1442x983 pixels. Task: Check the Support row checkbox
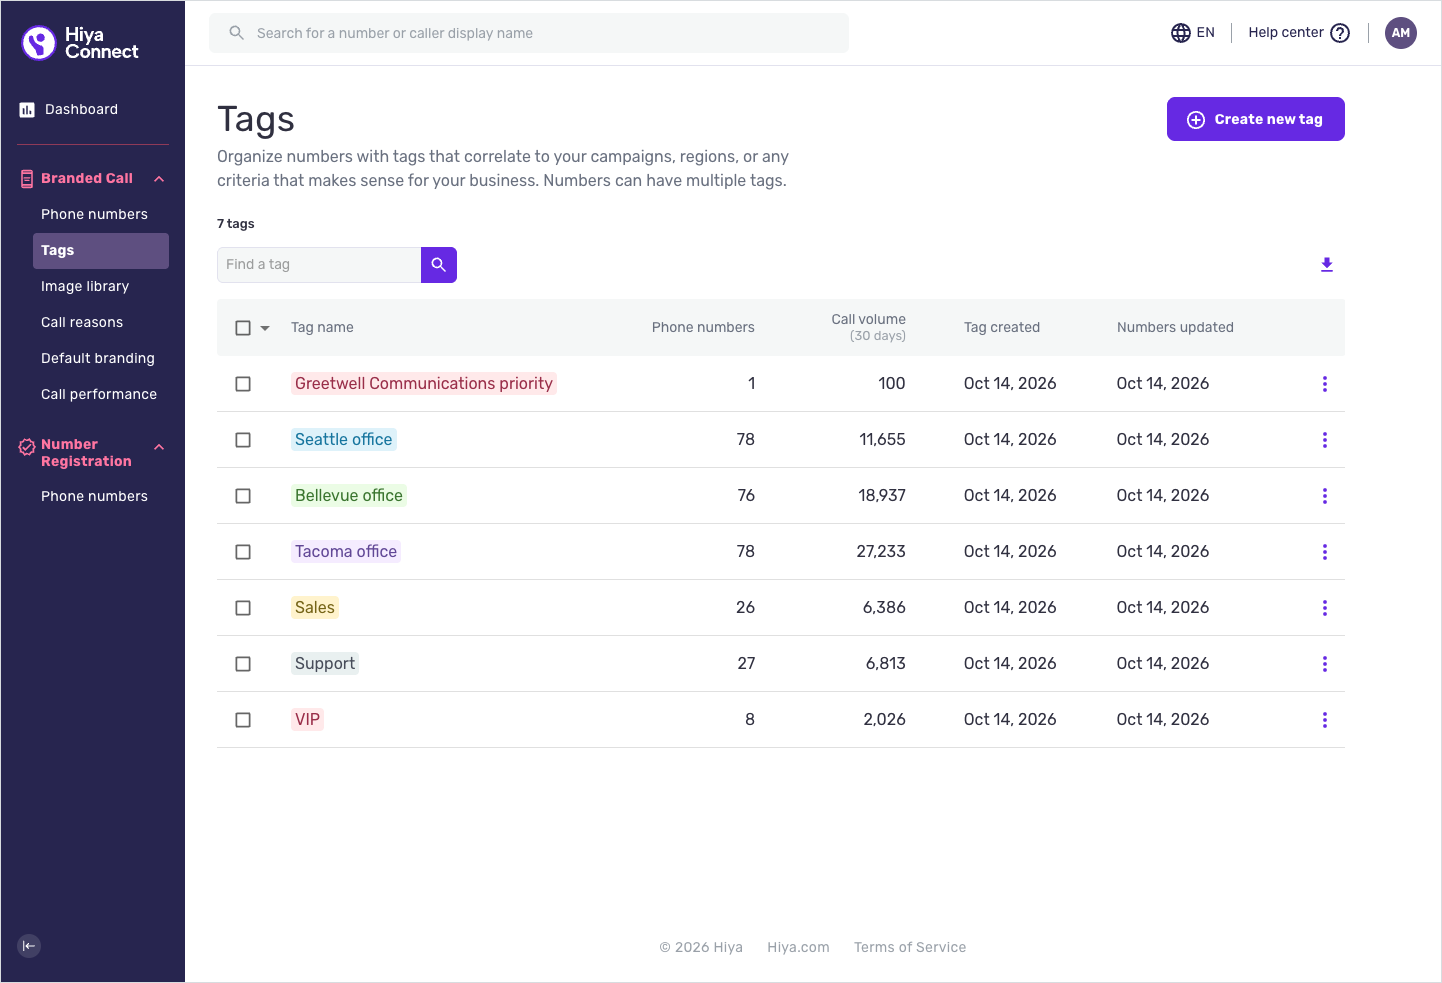point(243,664)
